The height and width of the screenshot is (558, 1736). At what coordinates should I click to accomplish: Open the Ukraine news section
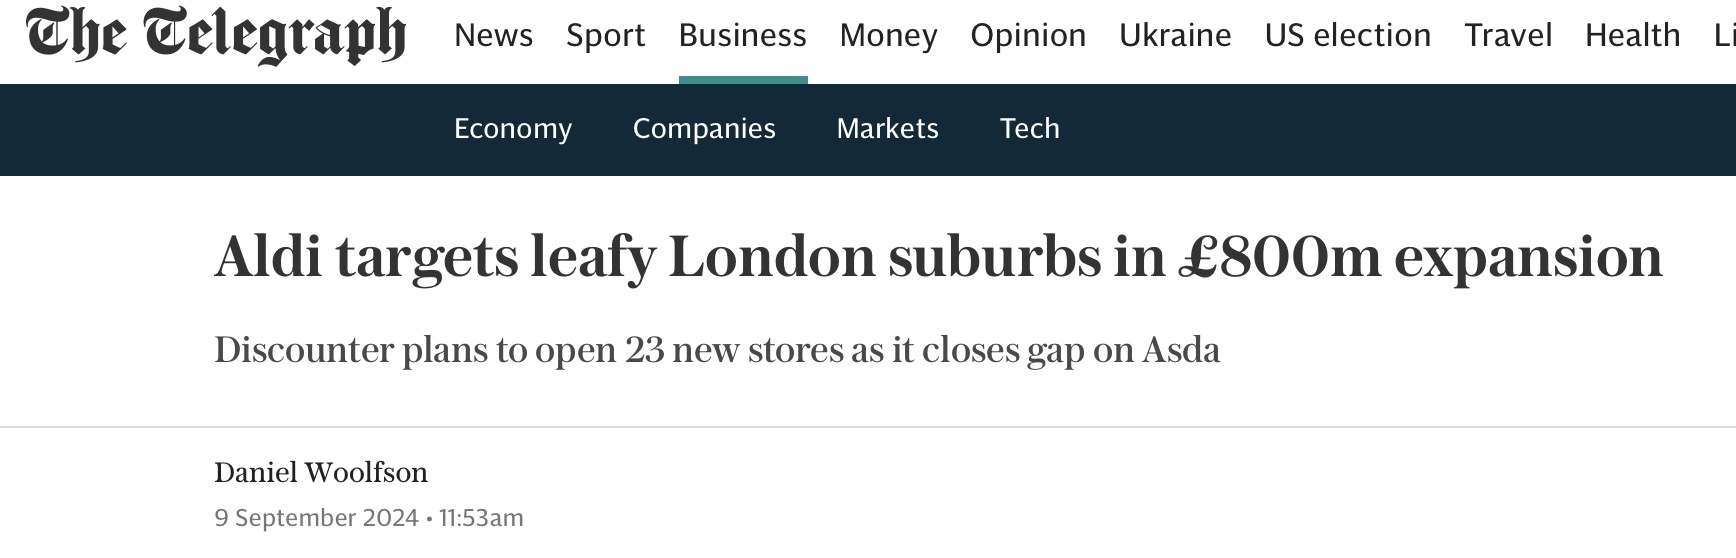(x=1175, y=36)
